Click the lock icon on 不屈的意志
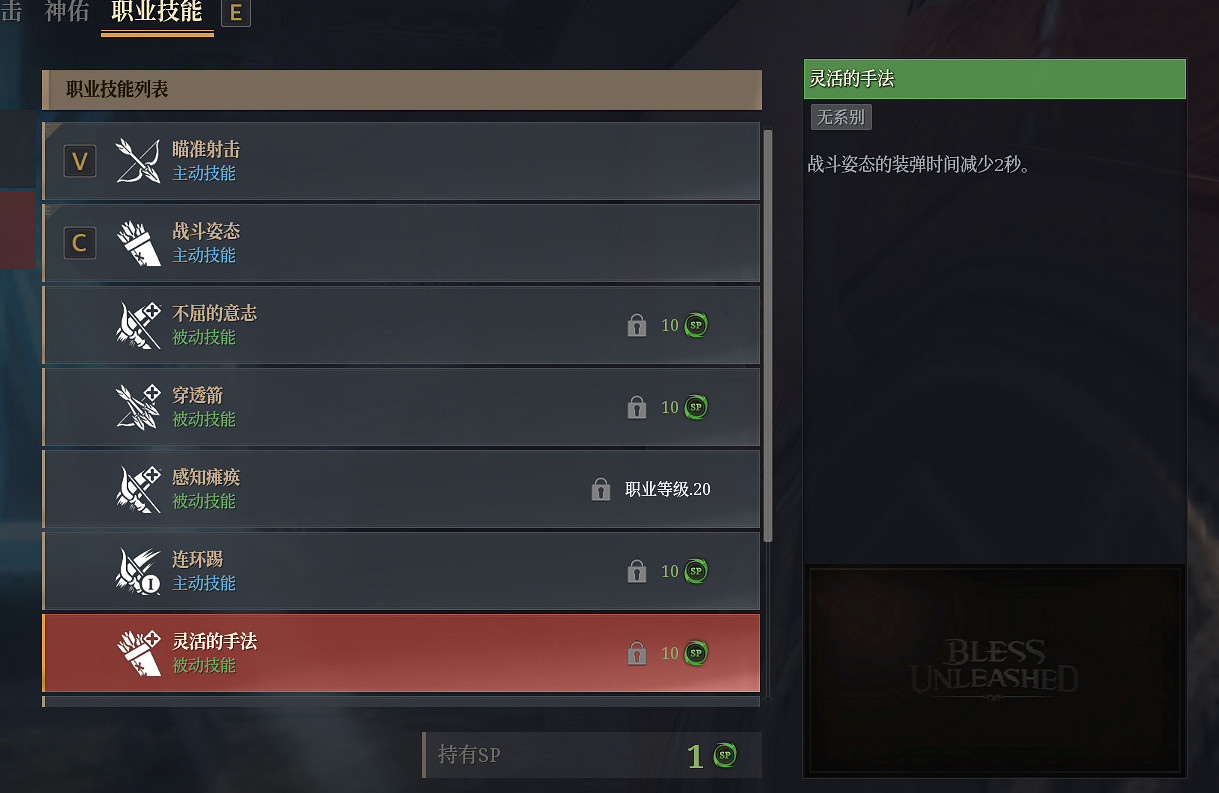The width and height of the screenshot is (1219, 793). click(637, 325)
